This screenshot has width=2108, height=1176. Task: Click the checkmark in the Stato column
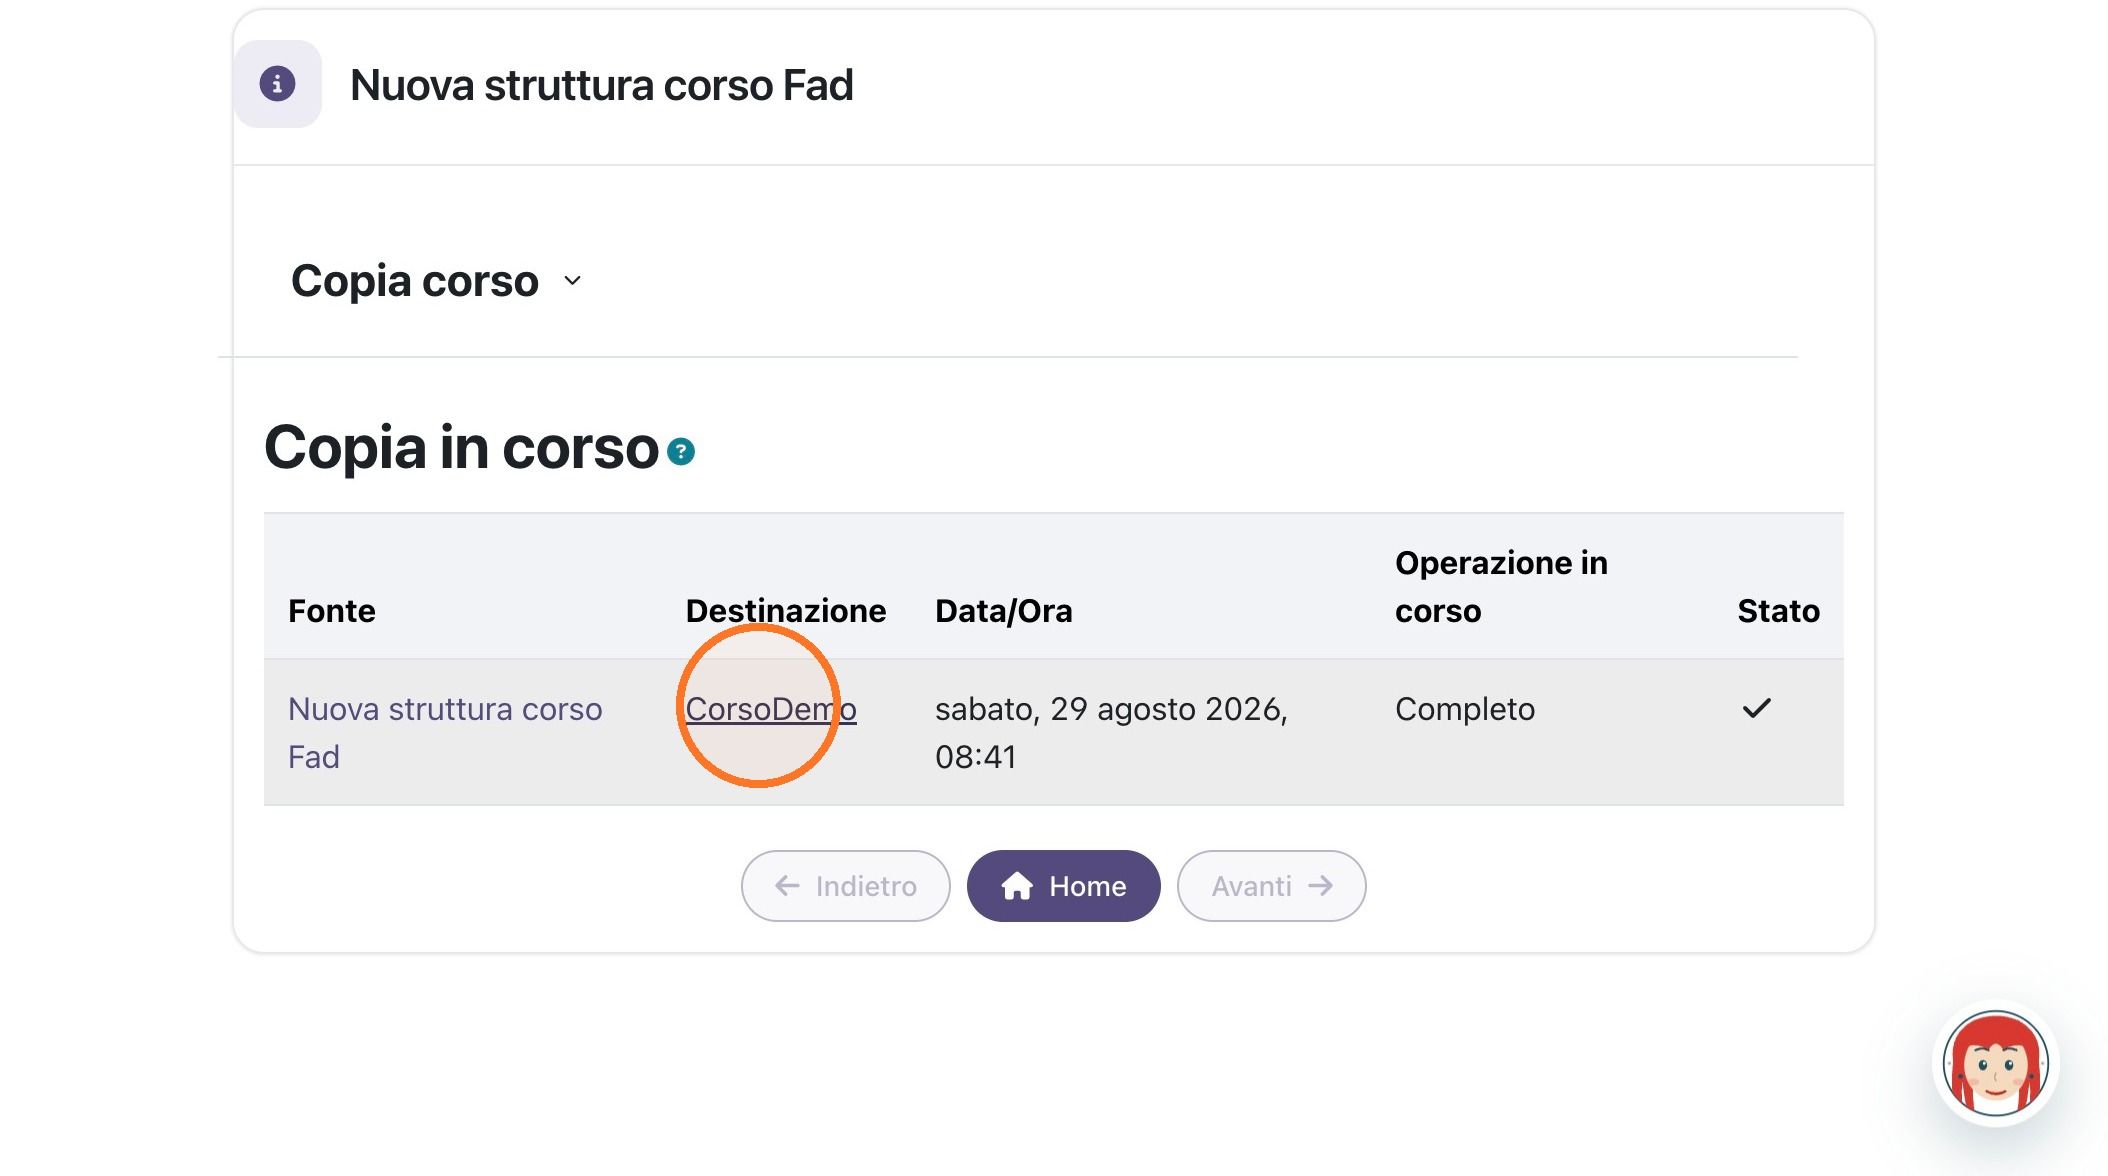point(1756,709)
